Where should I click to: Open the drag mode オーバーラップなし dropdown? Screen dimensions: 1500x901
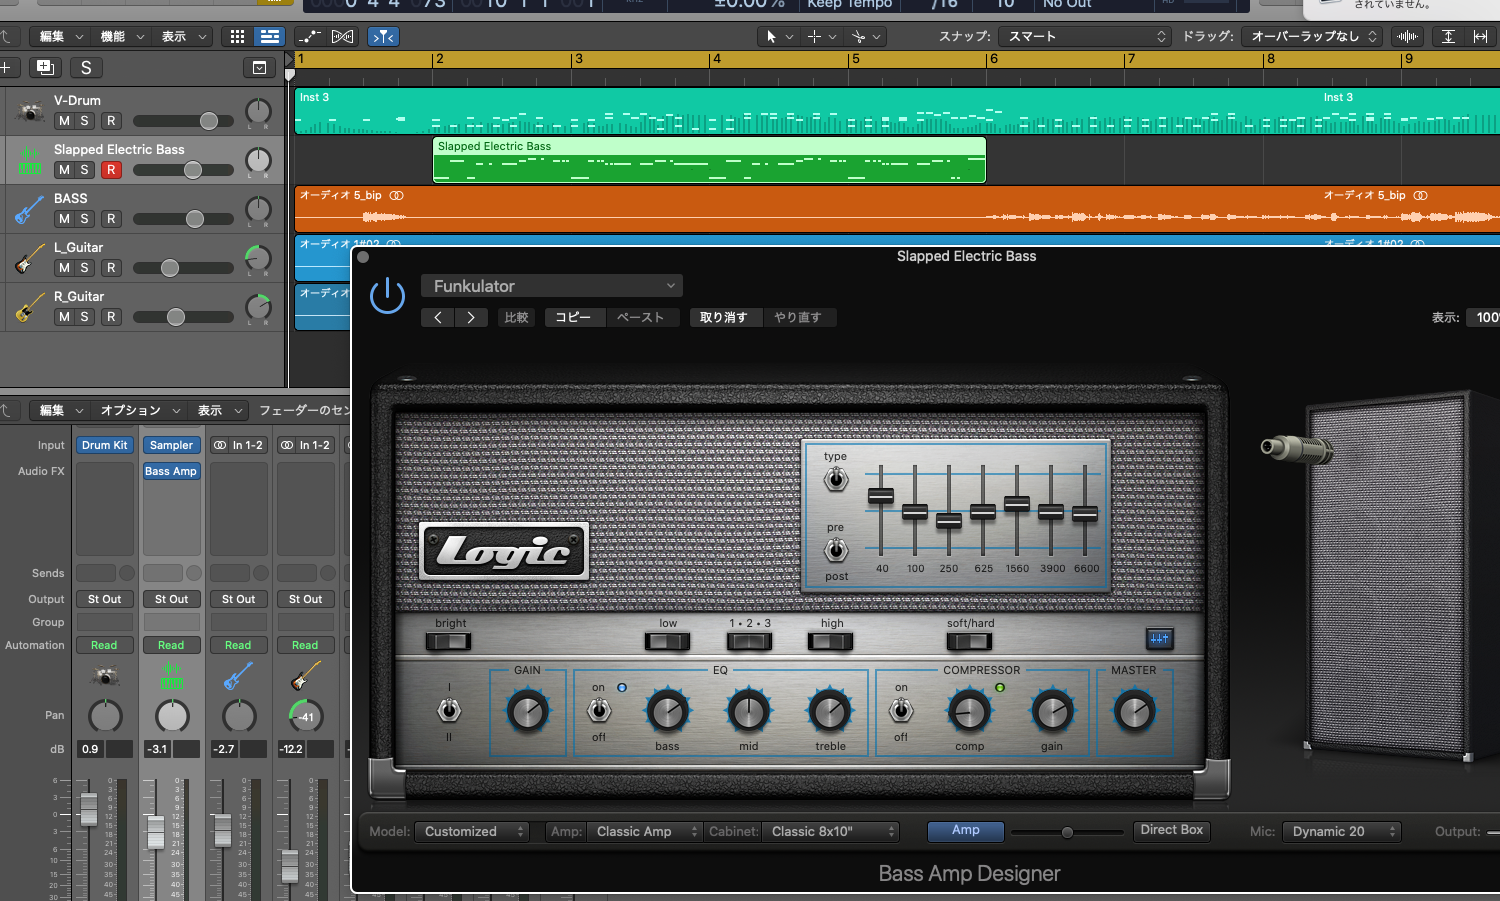[x=1312, y=36]
